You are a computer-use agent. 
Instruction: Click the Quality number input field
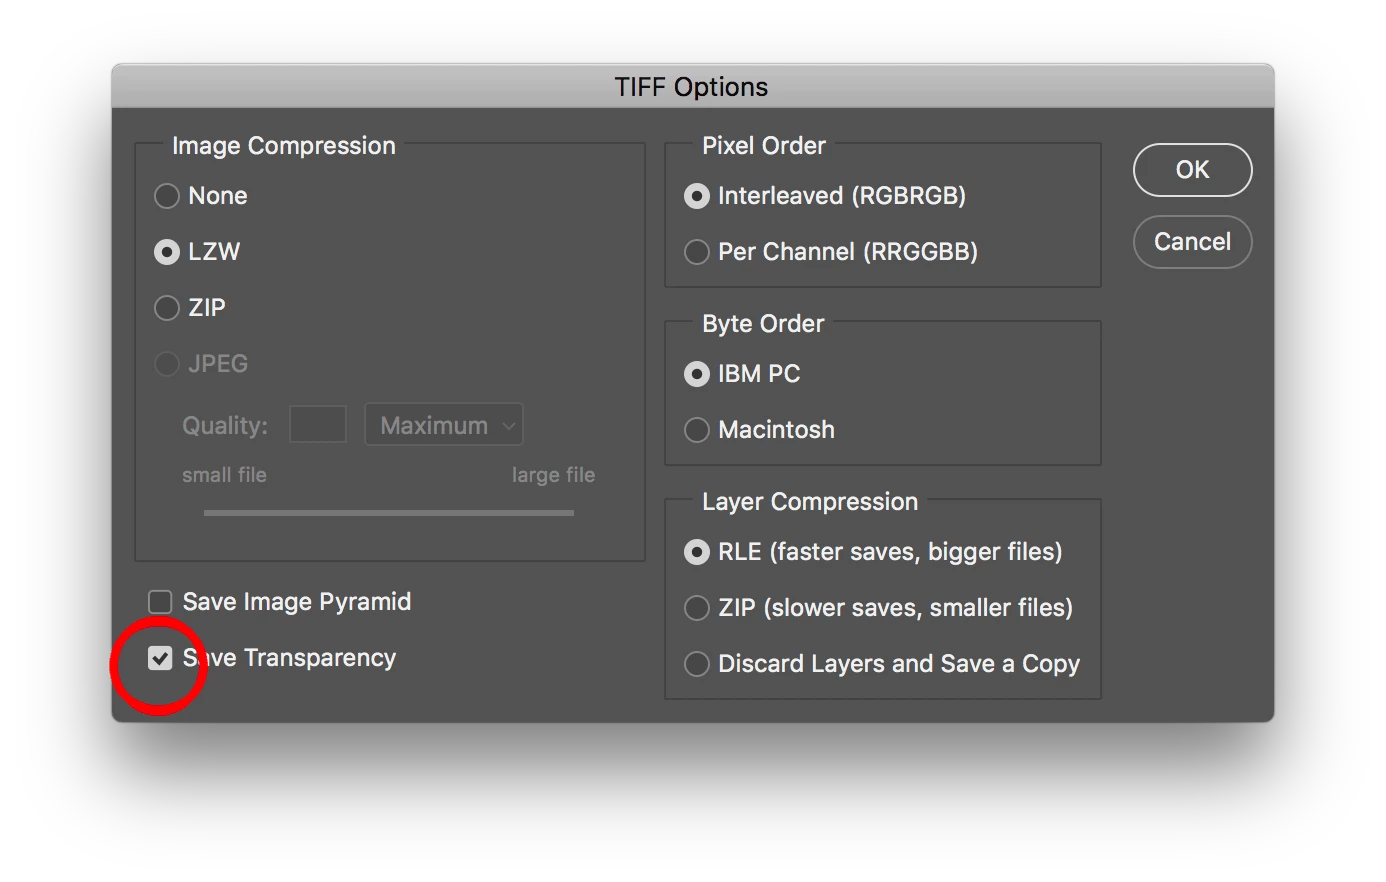318,425
